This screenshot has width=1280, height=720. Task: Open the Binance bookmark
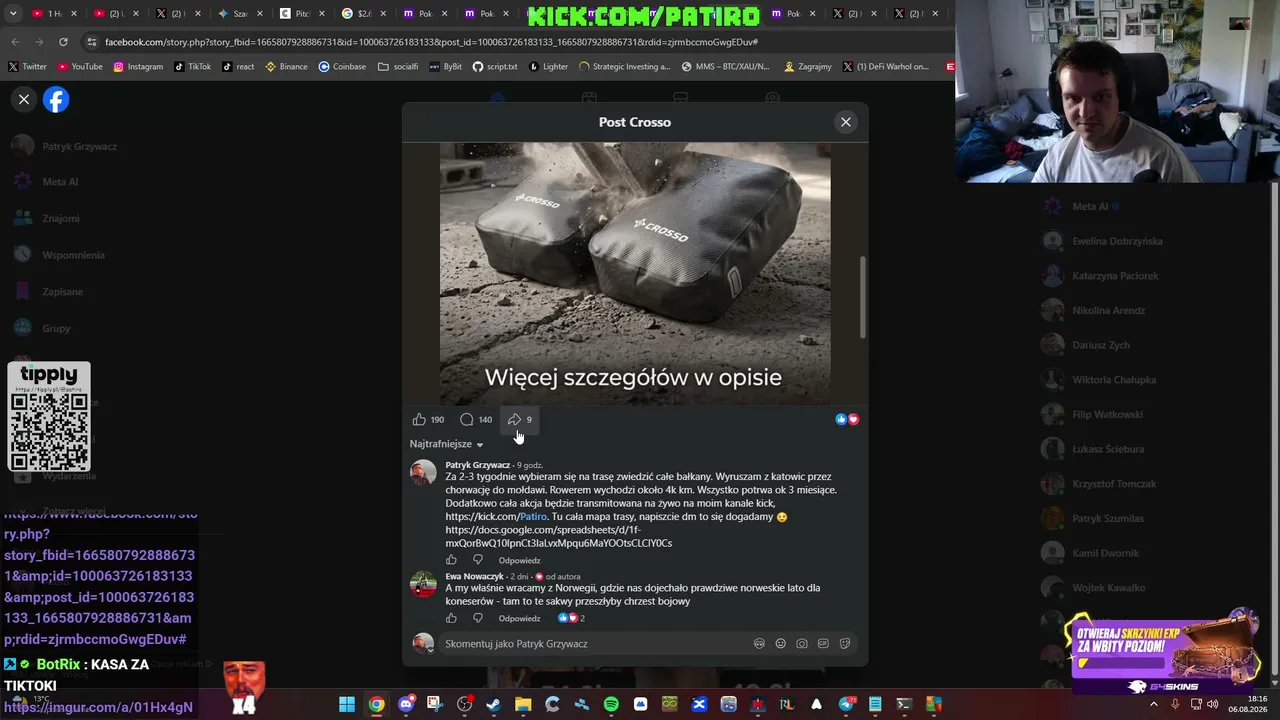[x=287, y=67]
